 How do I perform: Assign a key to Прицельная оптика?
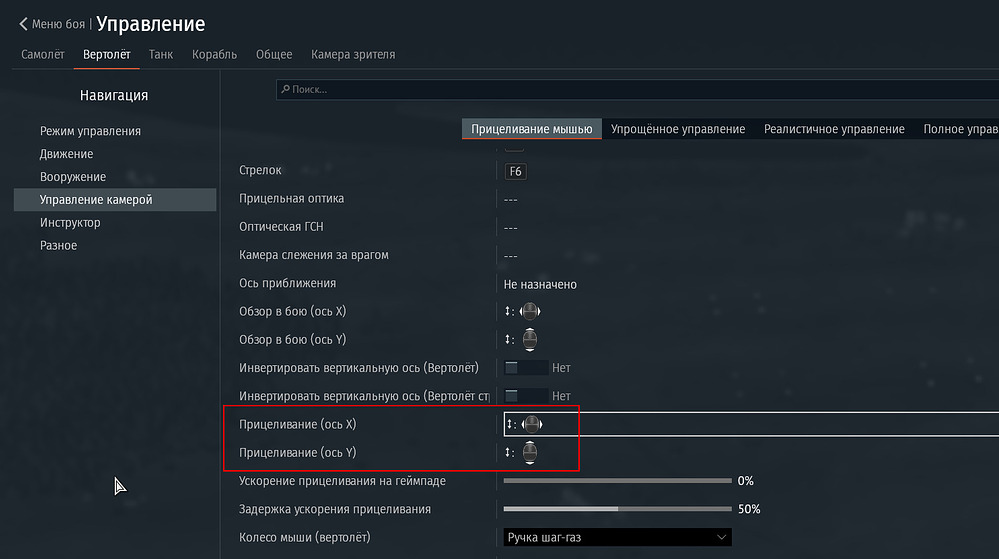(x=510, y=200)
